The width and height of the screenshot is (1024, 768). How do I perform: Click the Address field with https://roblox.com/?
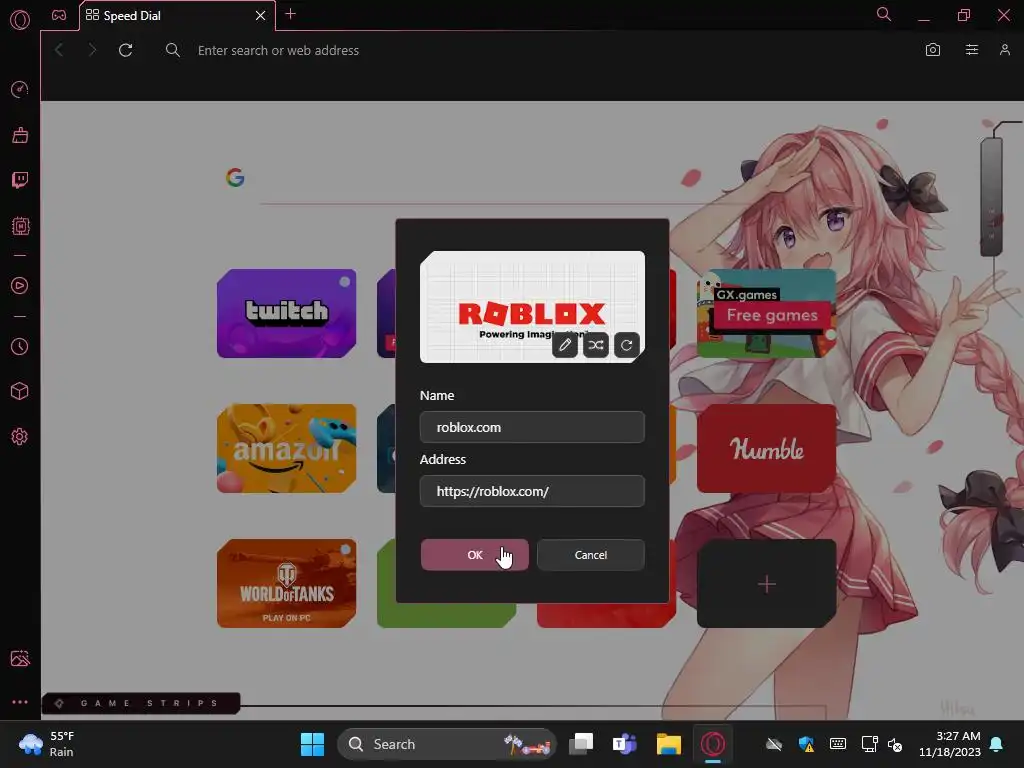tap(532, 491)
